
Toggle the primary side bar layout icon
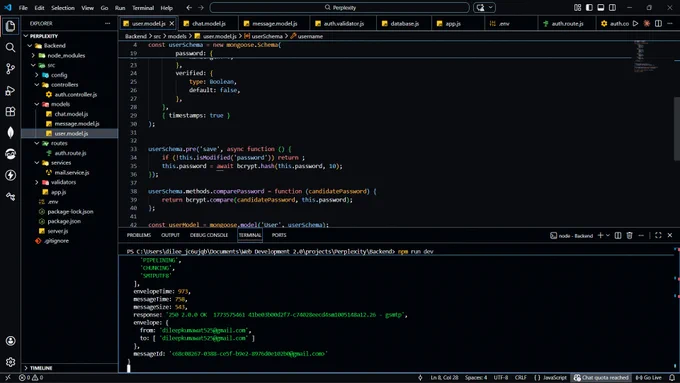click(x=589, y=8)
